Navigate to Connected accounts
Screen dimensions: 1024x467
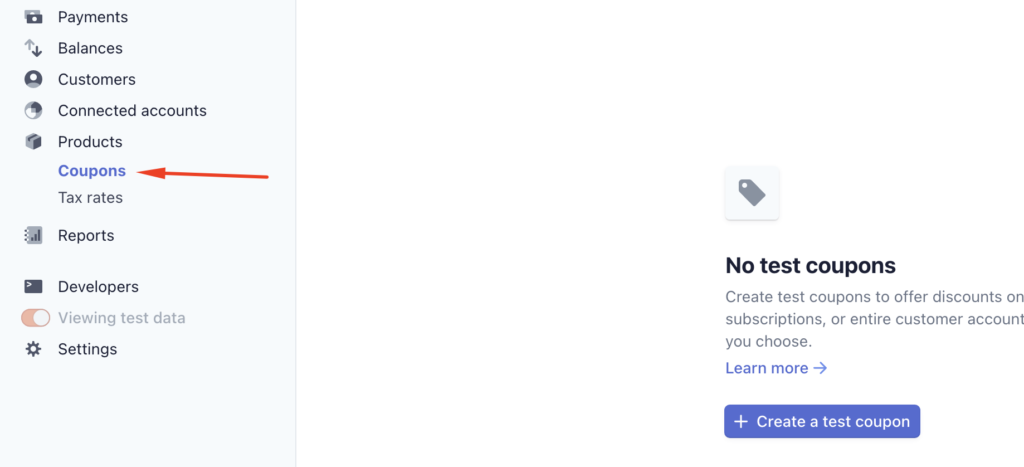132,110
